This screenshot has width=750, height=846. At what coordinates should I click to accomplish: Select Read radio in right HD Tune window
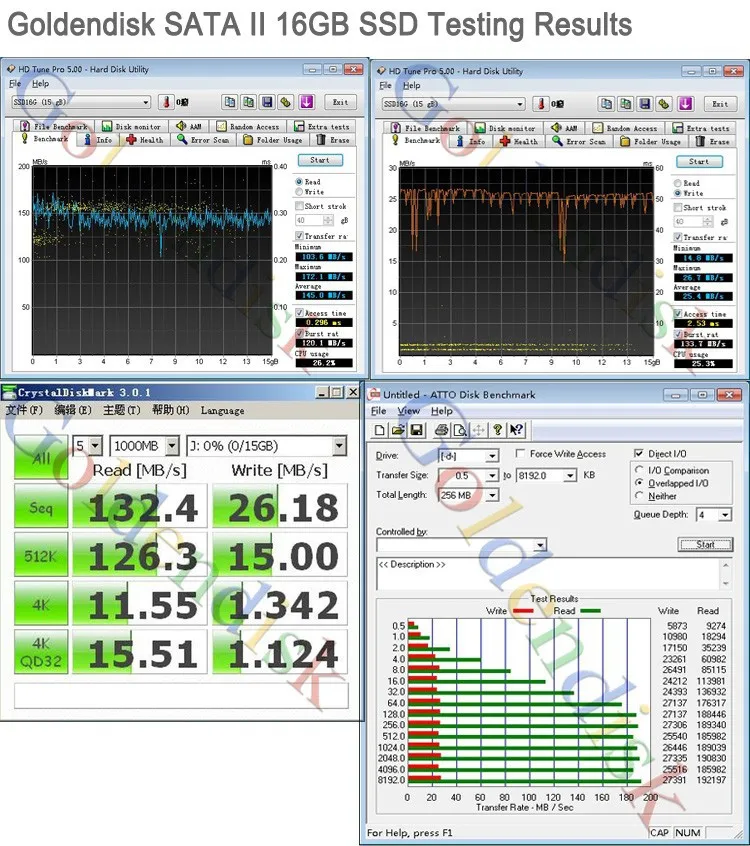pyautogui.click(x=677, y=183)
